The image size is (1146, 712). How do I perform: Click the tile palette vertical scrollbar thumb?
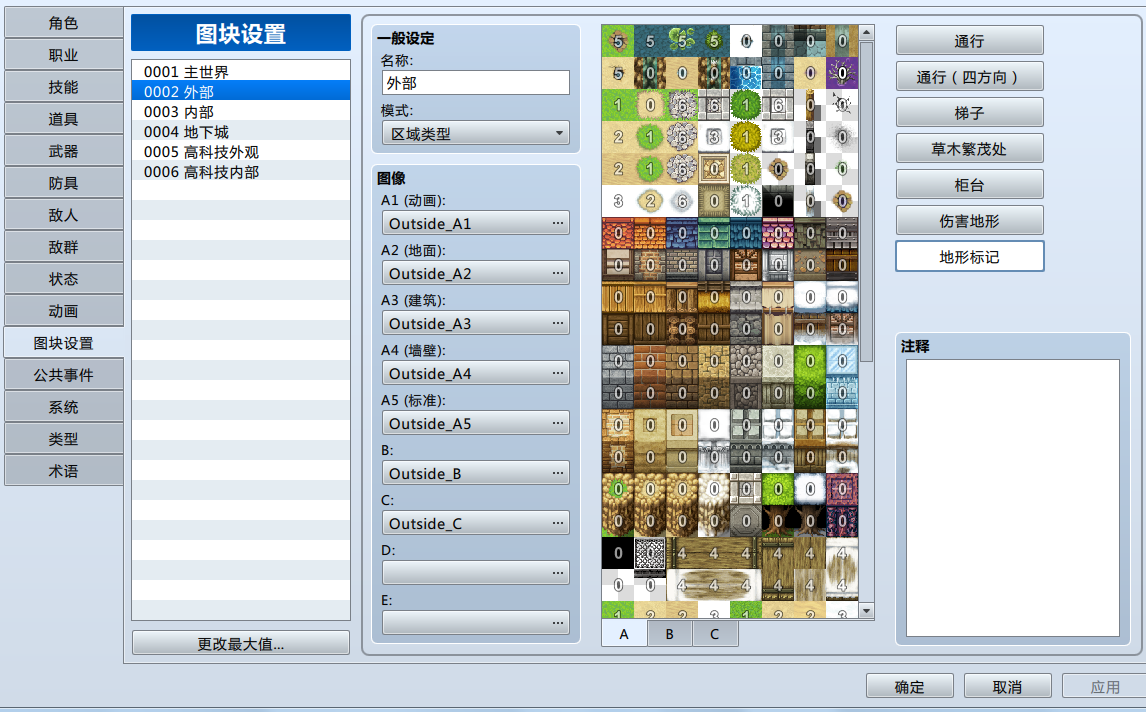(x=866, y=202)
